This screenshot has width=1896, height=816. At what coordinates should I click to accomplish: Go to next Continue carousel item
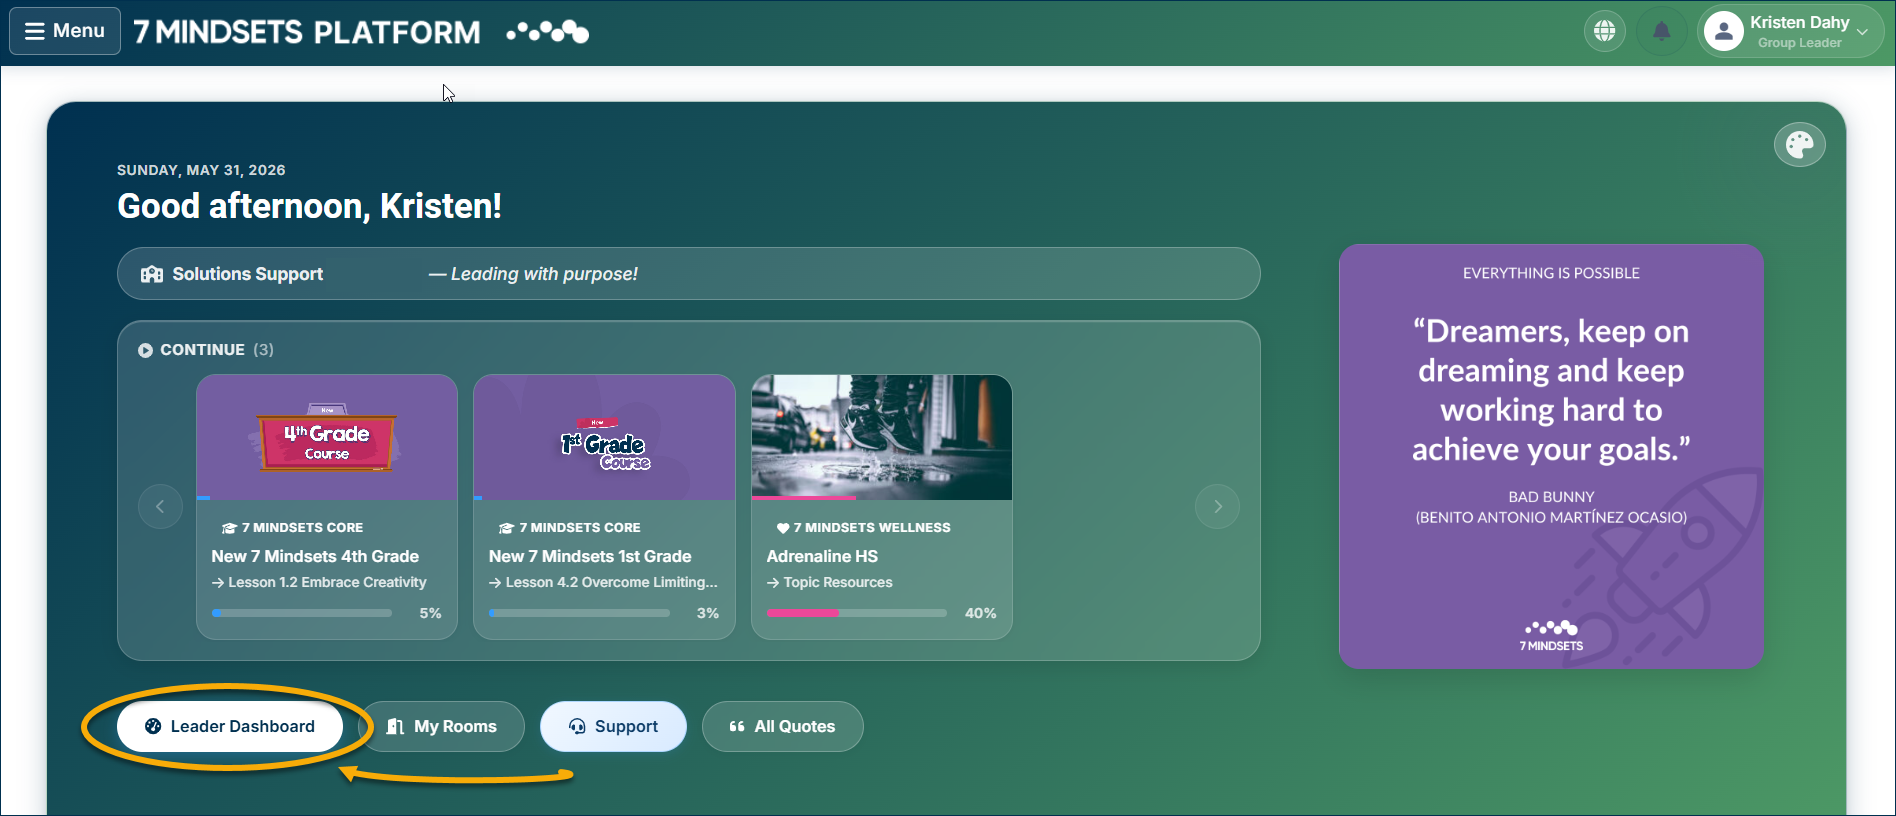point(1217,506)
